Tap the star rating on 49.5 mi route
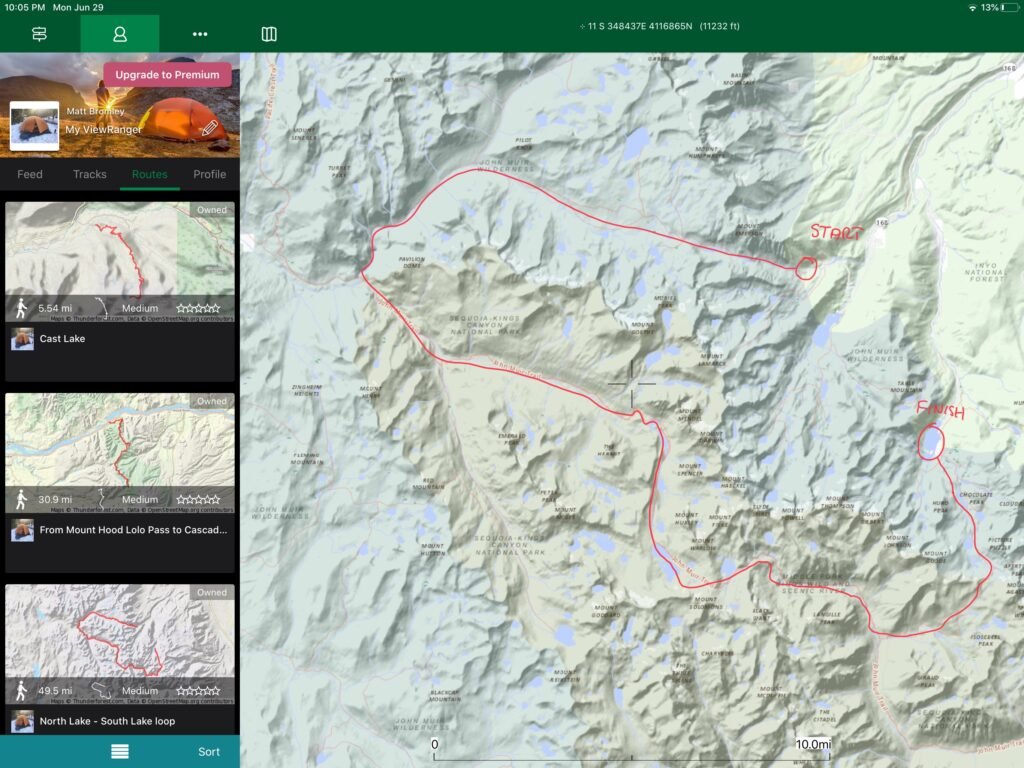Viewport: 1024px width, 768px height. click(198, 691)
